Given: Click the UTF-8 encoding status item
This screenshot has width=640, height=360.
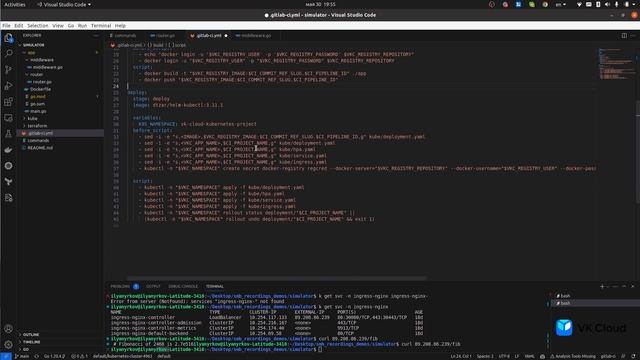Looking at the screenshot, I should tap(504, 356).
